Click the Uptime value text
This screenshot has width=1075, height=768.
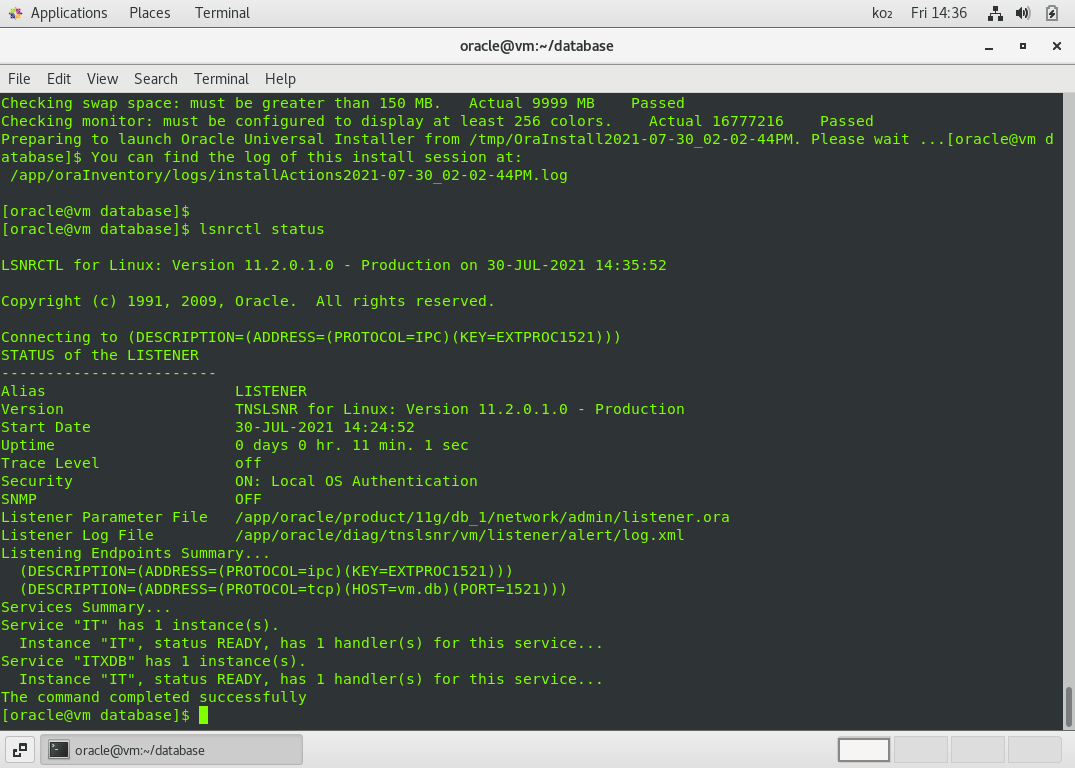pos(352,445)
